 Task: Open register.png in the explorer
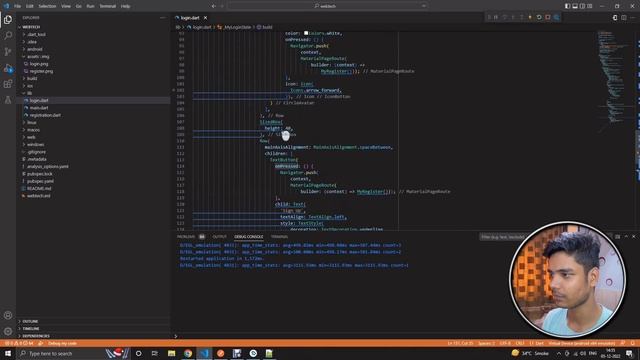point(41,71)
